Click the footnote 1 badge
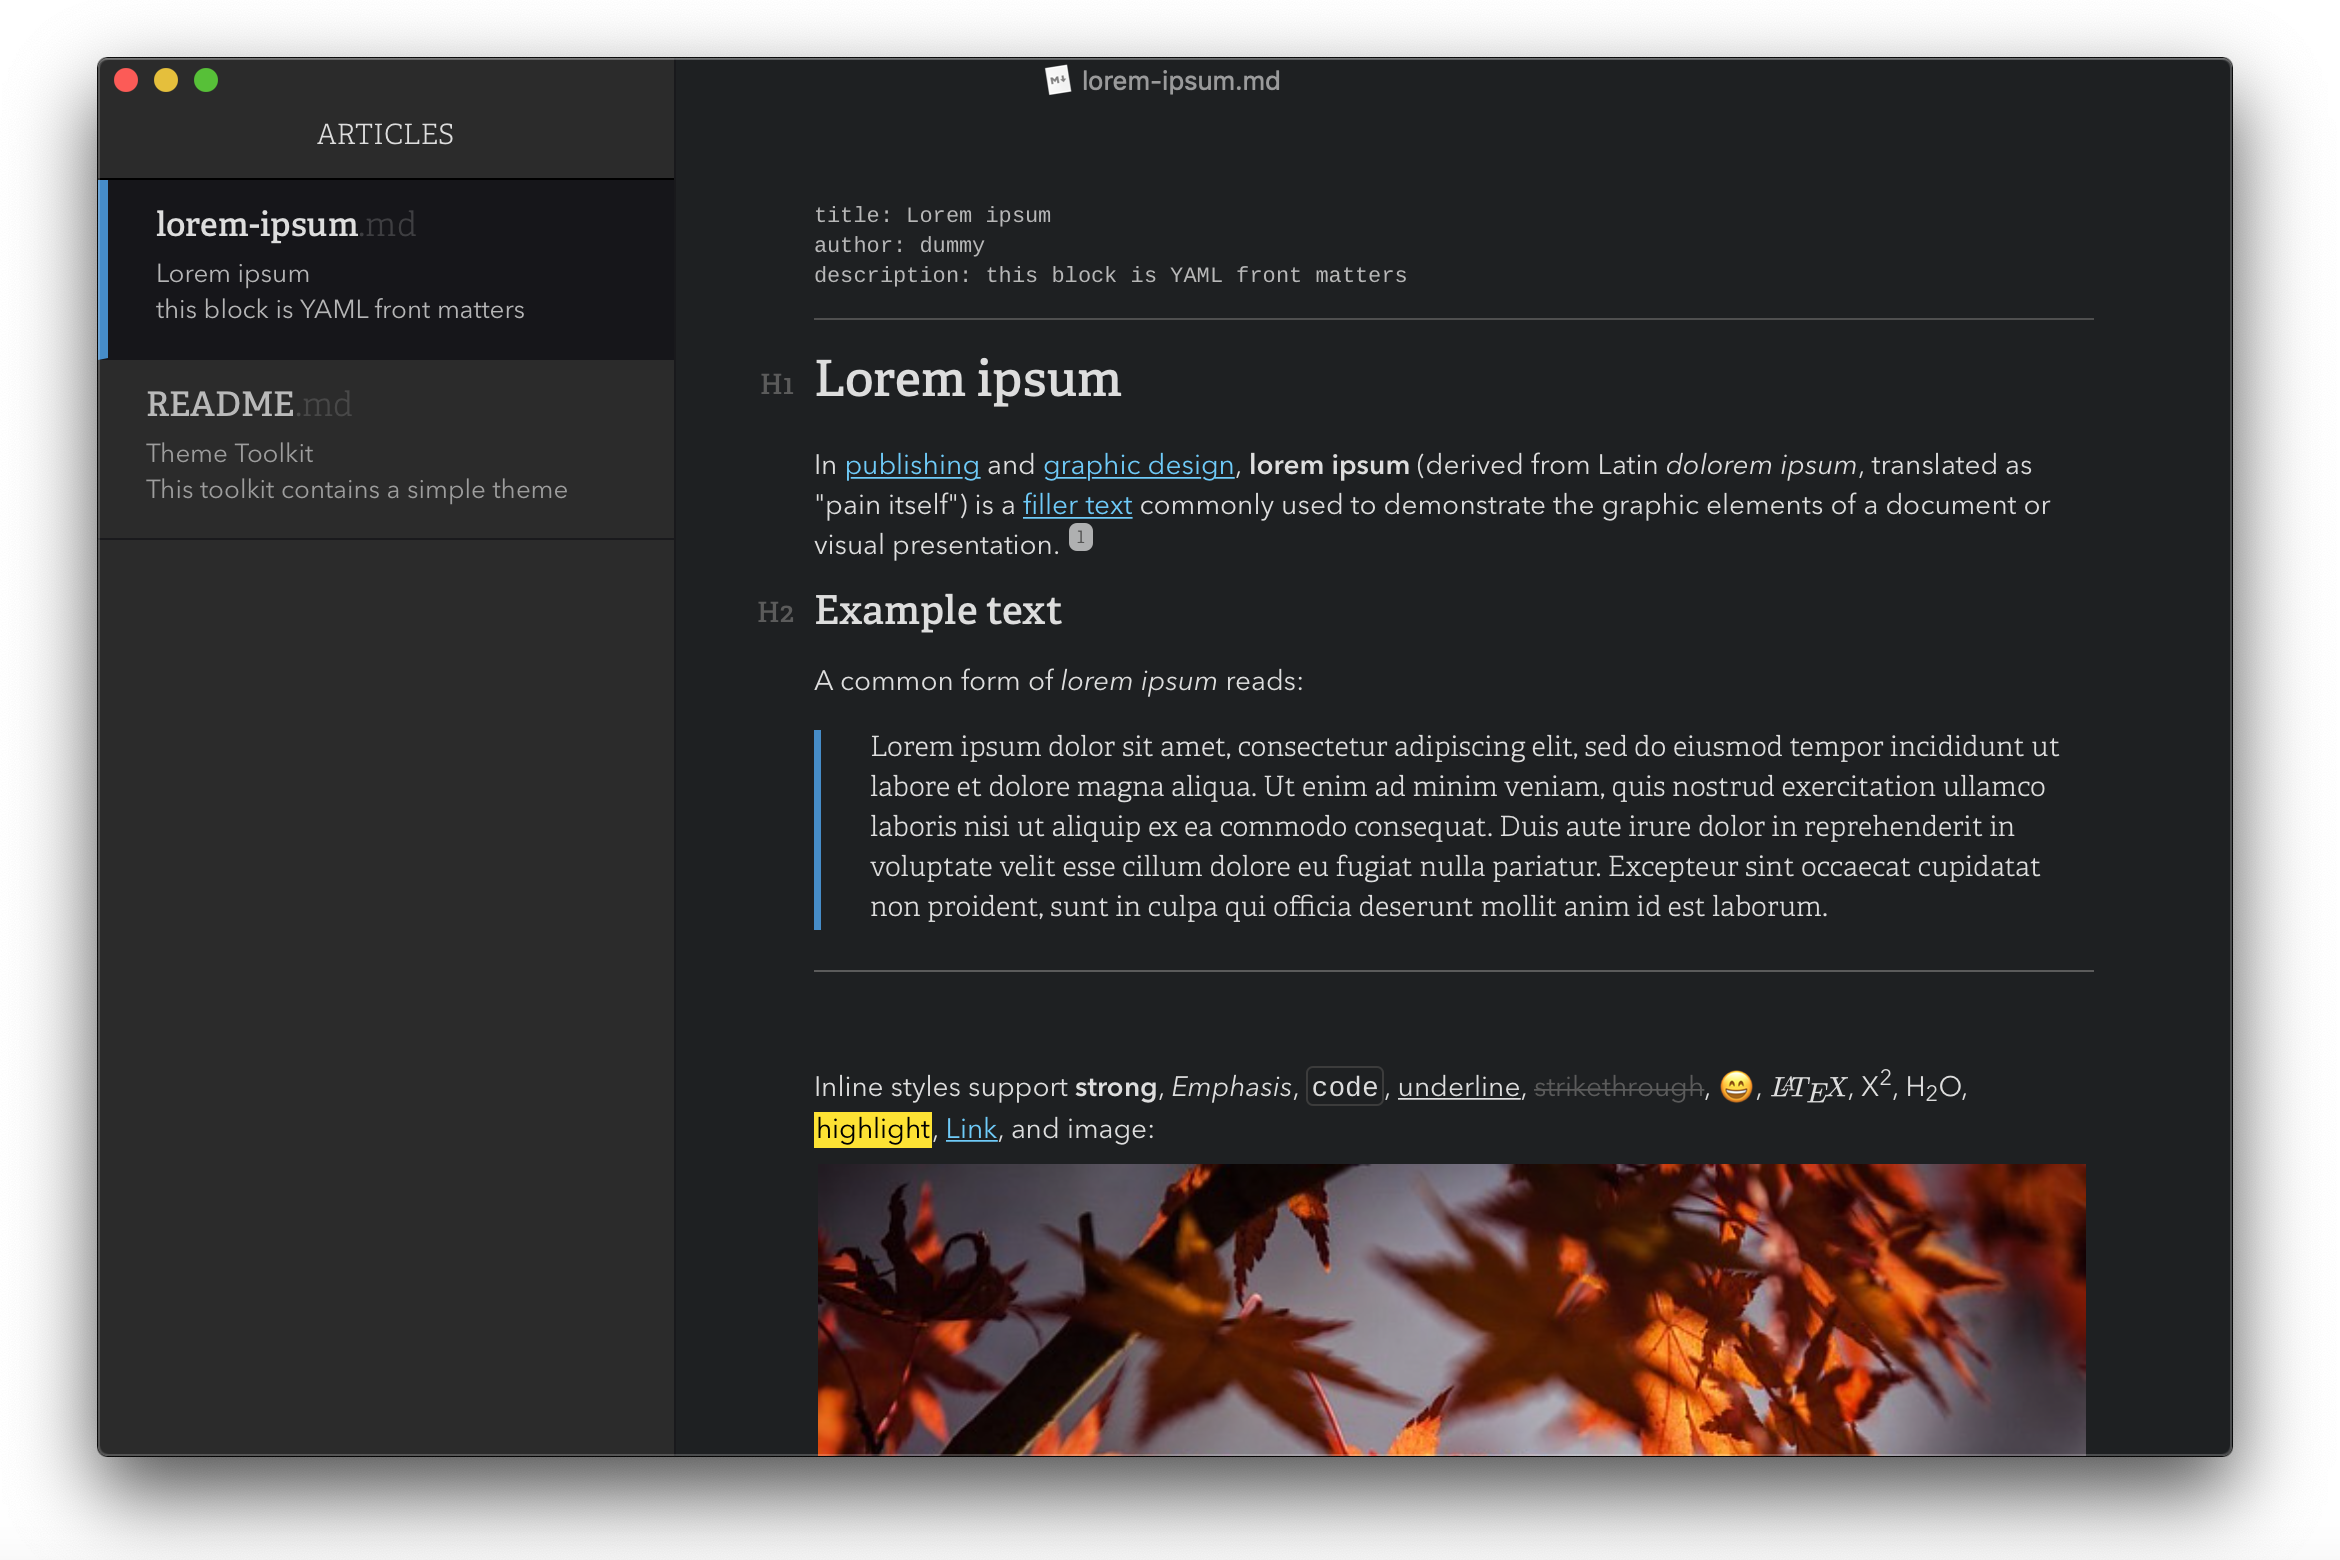The width and height of the screenshot is (2340, 1560). click(1080, 538)
